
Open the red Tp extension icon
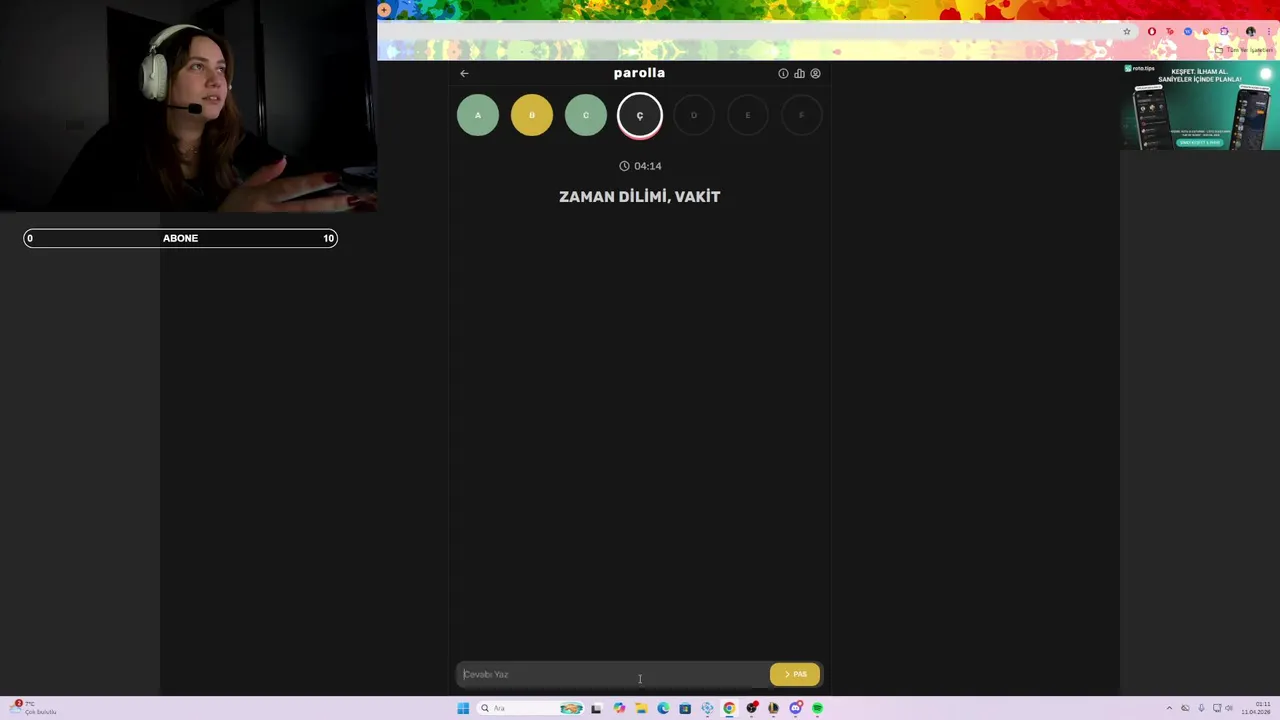(x=1170, y=31)
